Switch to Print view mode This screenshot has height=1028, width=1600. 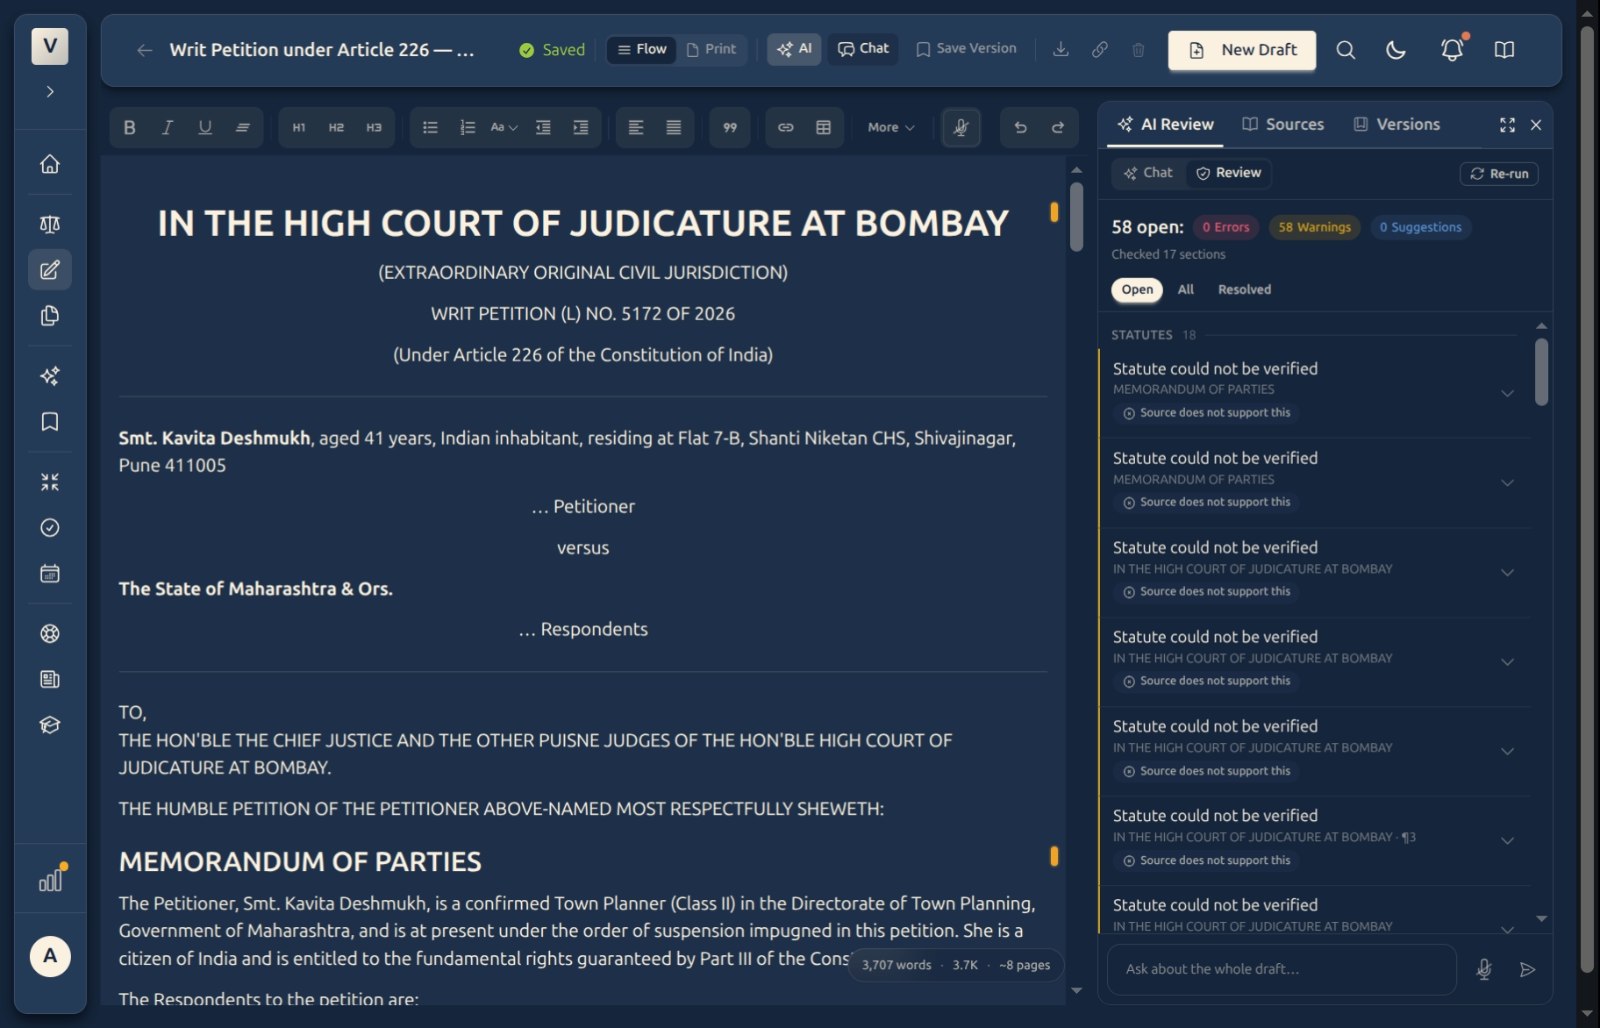711,49
